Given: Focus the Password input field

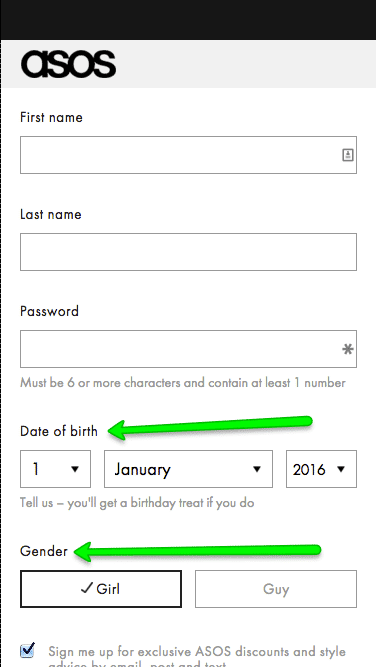Looking at the screenshot, I should pos(188,349).
